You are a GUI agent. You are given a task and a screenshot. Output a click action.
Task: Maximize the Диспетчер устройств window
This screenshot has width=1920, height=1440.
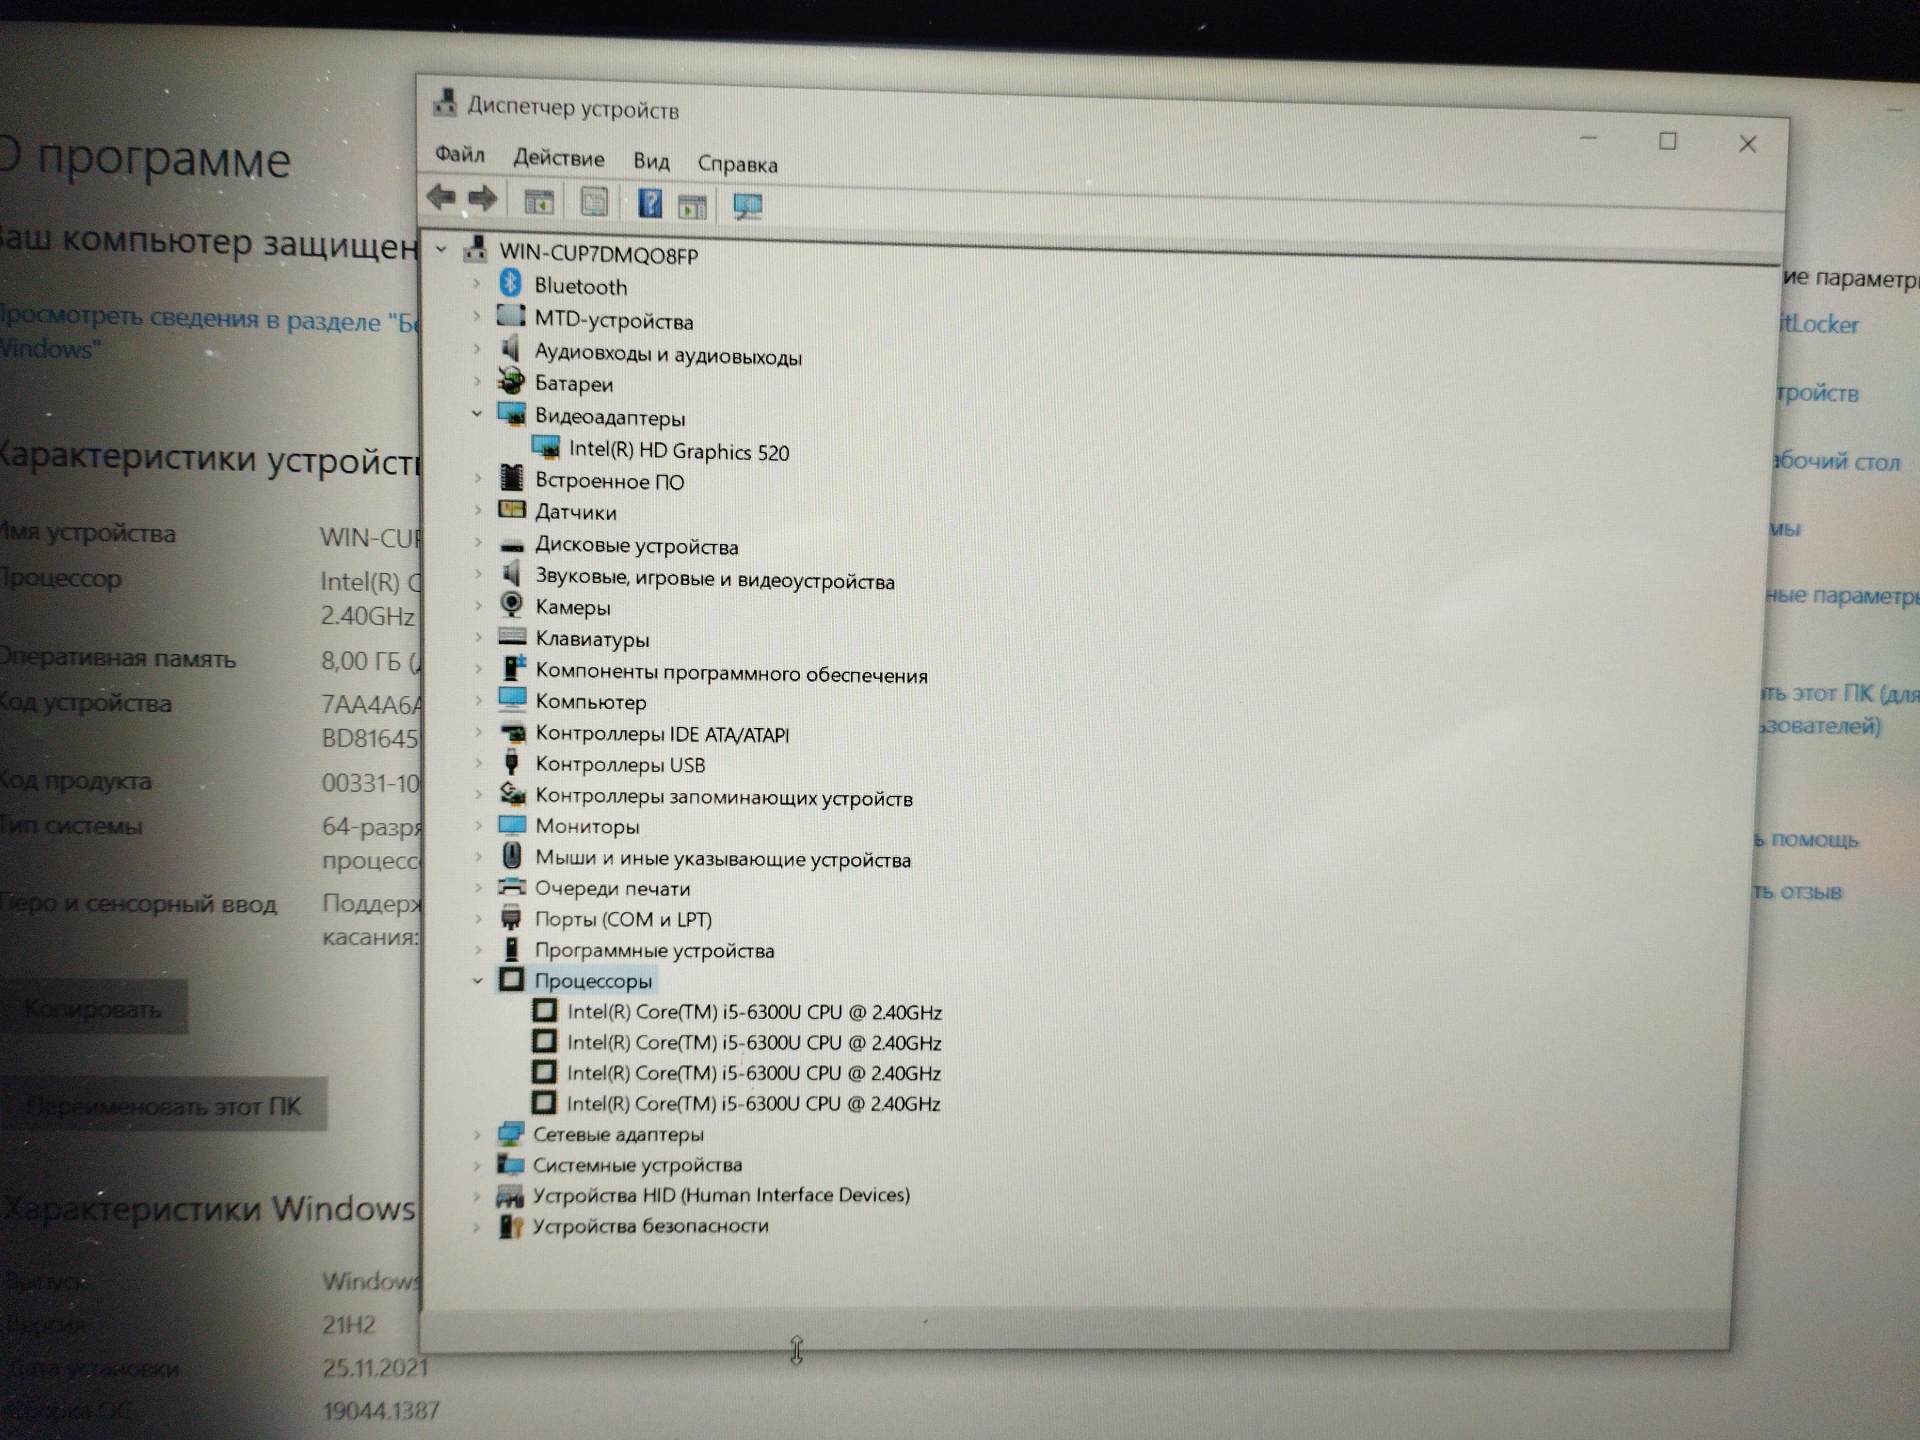1667,141
